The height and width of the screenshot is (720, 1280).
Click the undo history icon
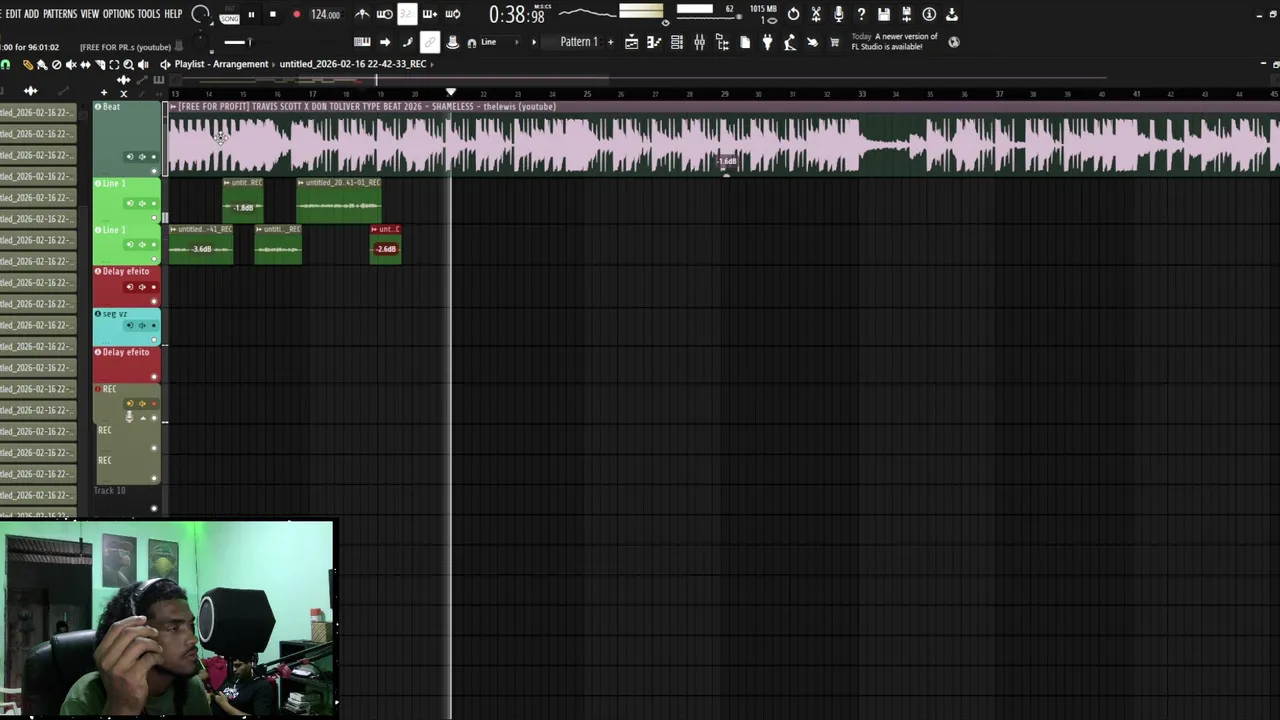tap(793, 14)
